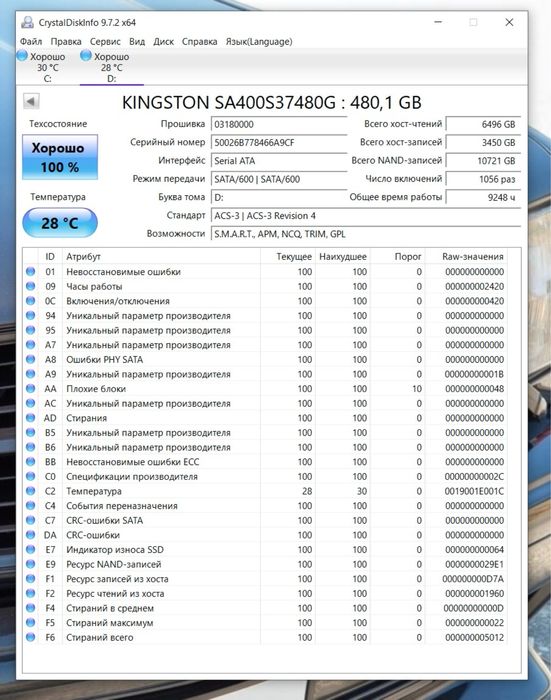
Task: Click the status dot of attribute A8 Ошибки PHY SATA
Action: 30,359
